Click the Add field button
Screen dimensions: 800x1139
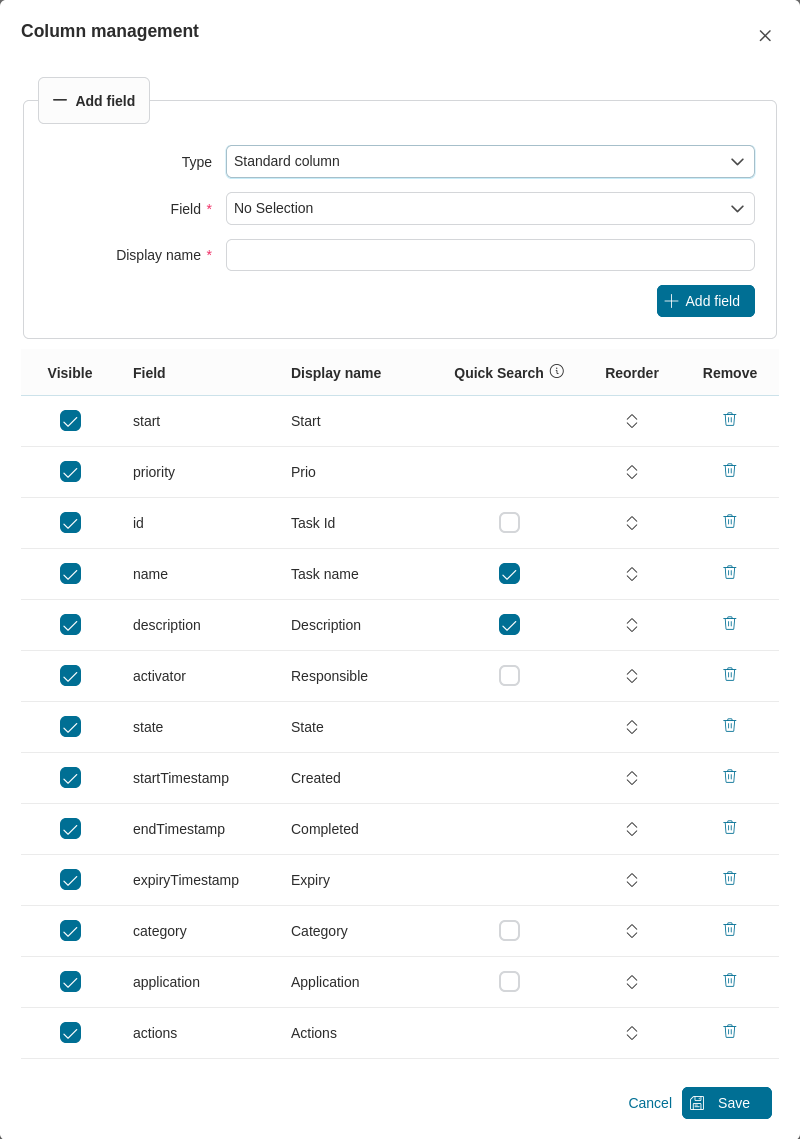(706, 301)
